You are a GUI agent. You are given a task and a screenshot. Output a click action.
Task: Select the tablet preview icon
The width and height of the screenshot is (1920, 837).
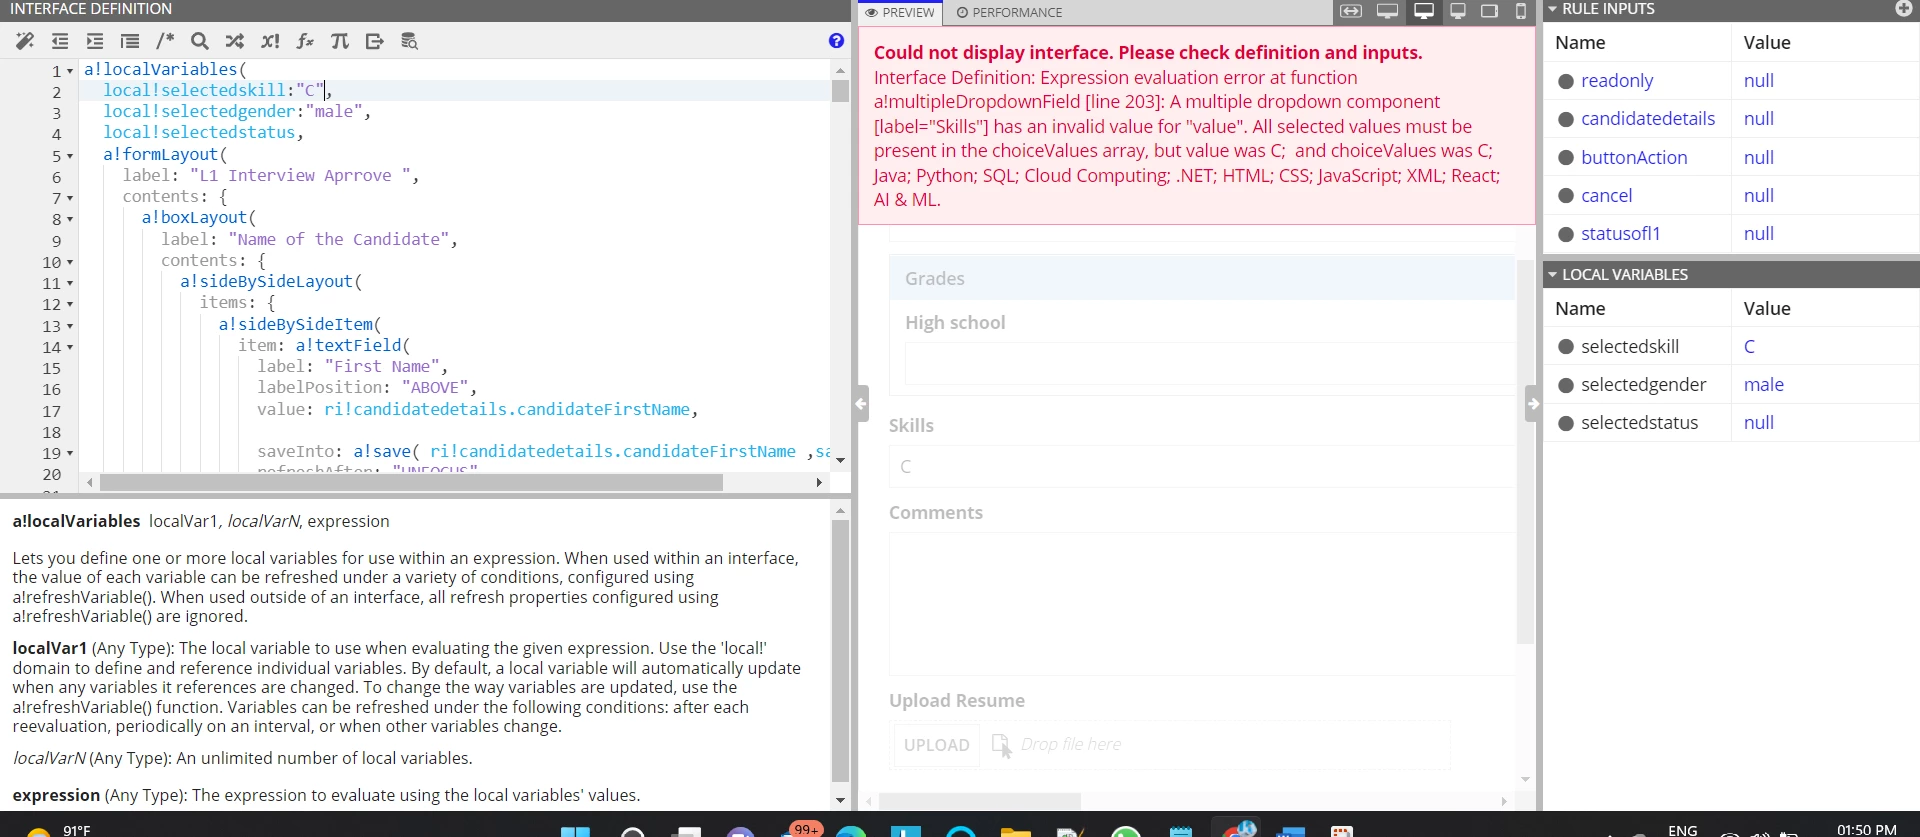pyautogui.click(x=1489, y=11)
